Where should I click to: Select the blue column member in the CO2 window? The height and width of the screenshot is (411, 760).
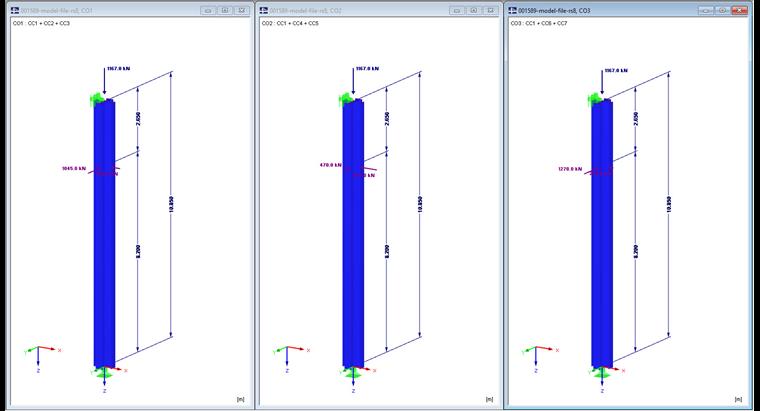(x=353, y=233)
